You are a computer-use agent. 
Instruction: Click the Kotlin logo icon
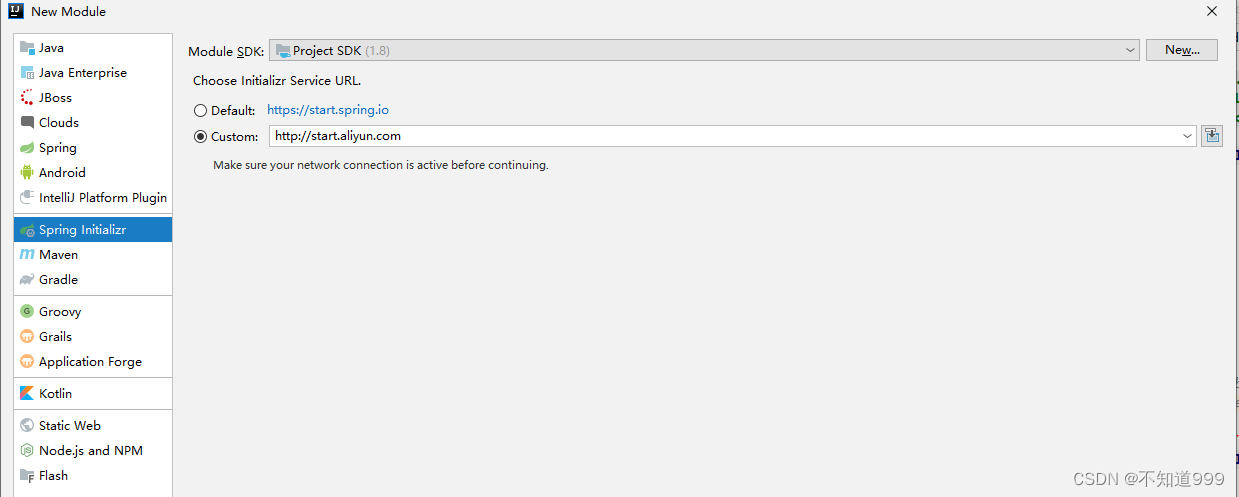[27, 394]
